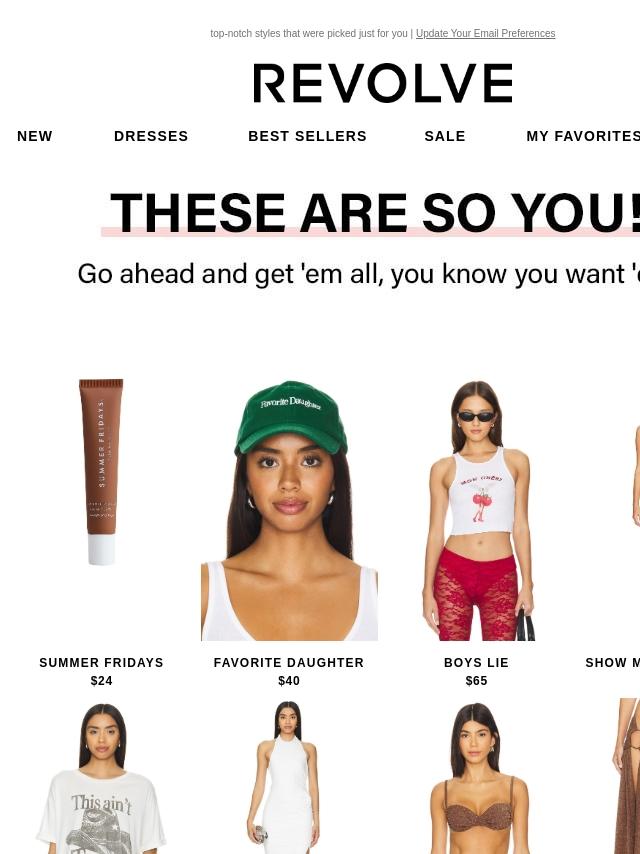Go to the NEW menu item
Image resolution: width=640 pixels, height=854 pixels.
pyautogui.click(x=35, y=136)
